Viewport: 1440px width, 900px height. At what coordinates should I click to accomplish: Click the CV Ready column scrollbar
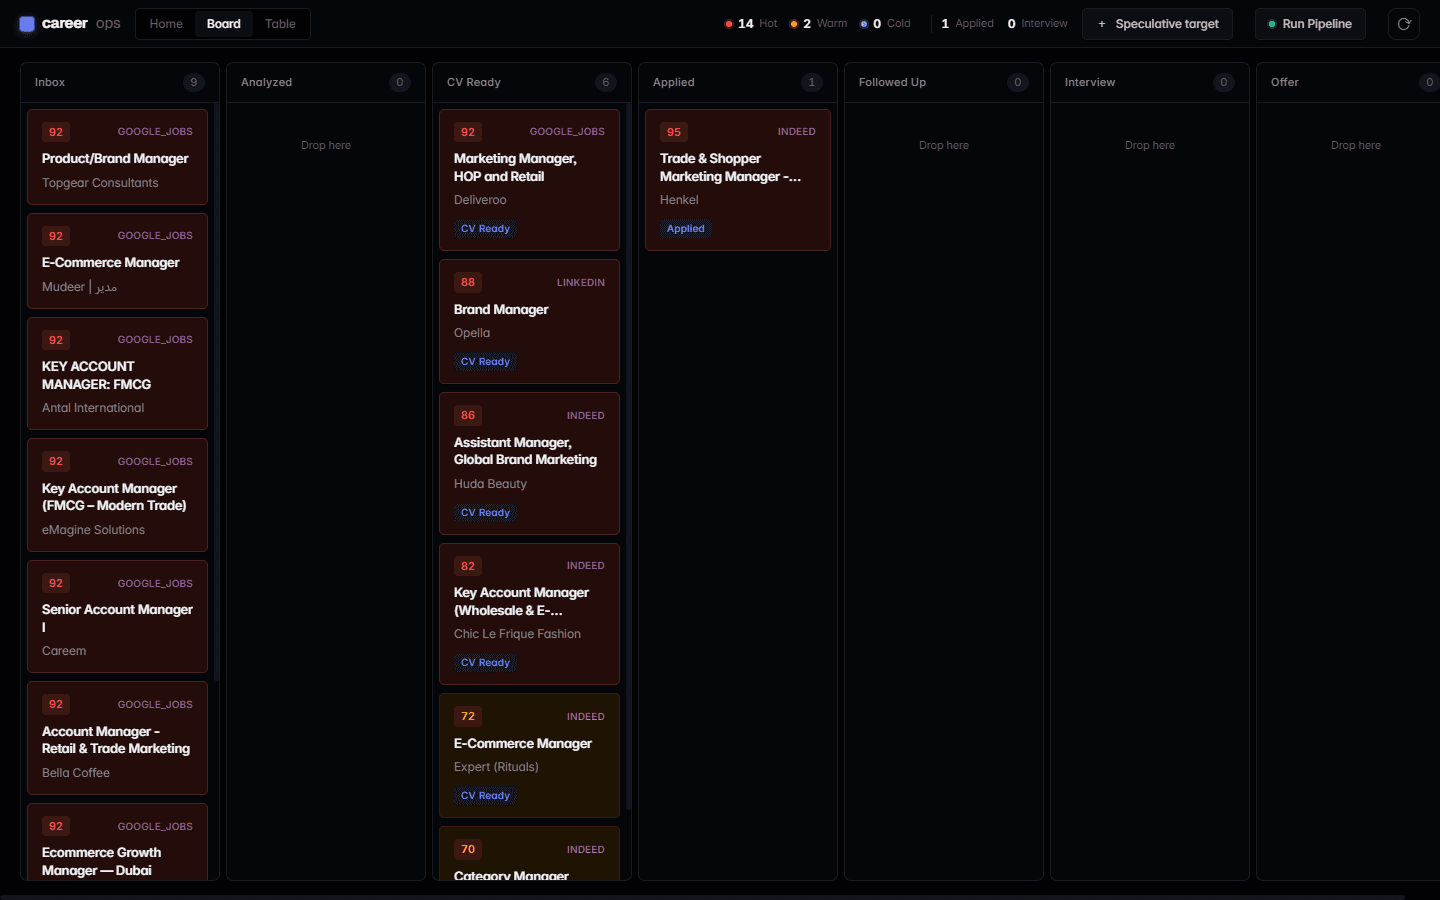tap(628, 456)
